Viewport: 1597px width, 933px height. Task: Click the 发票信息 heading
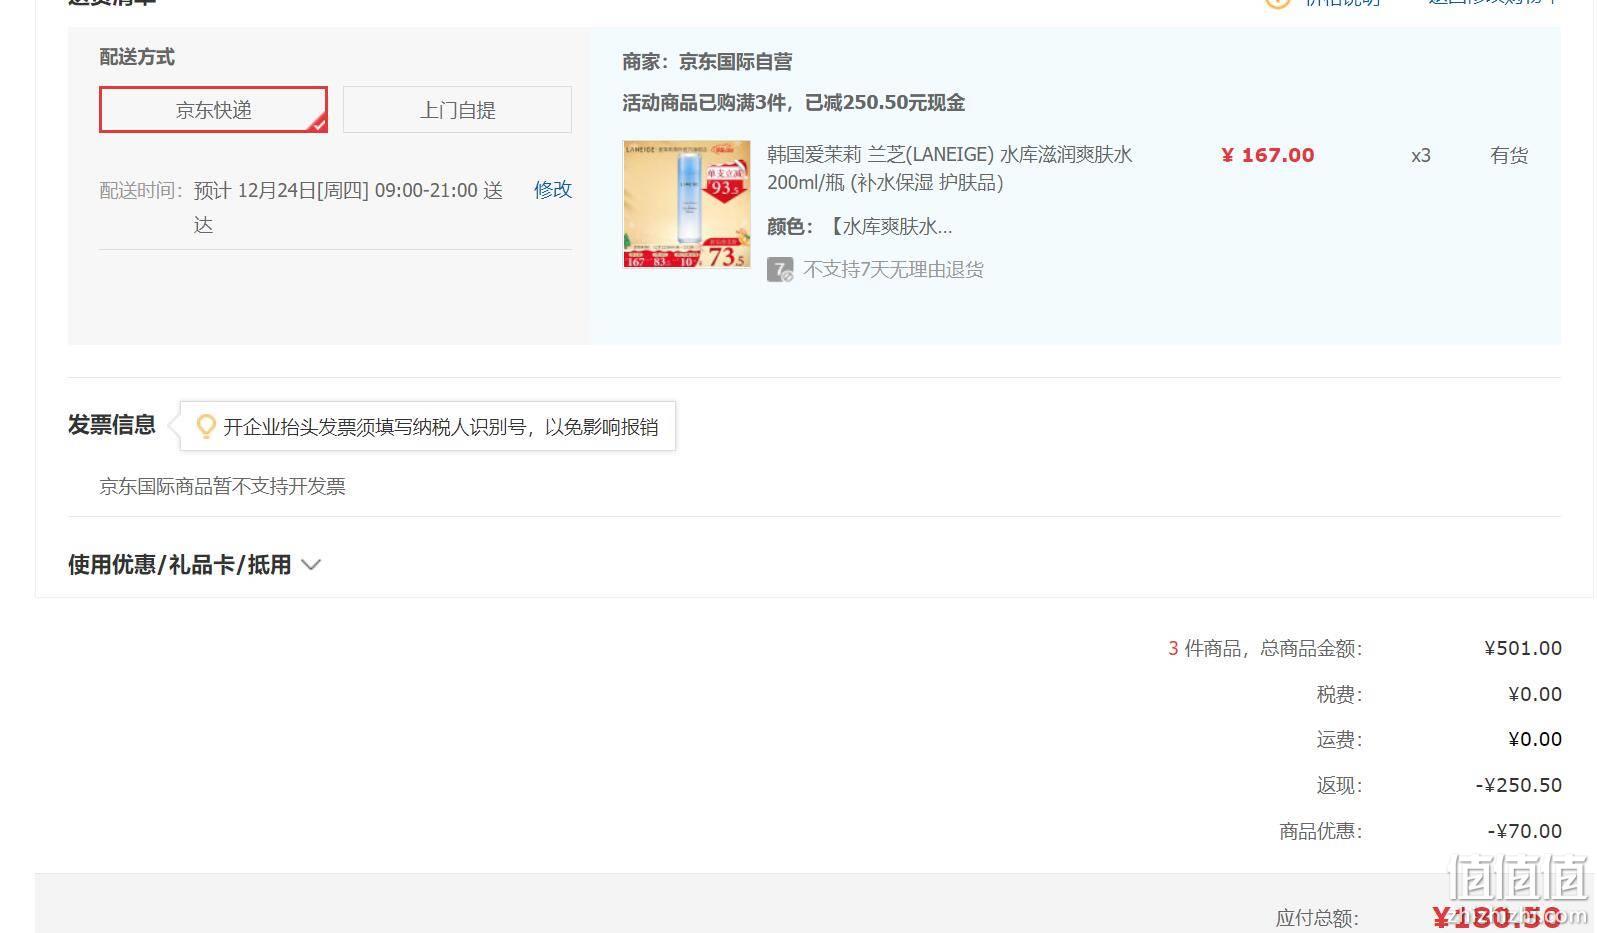click(112, 425)
